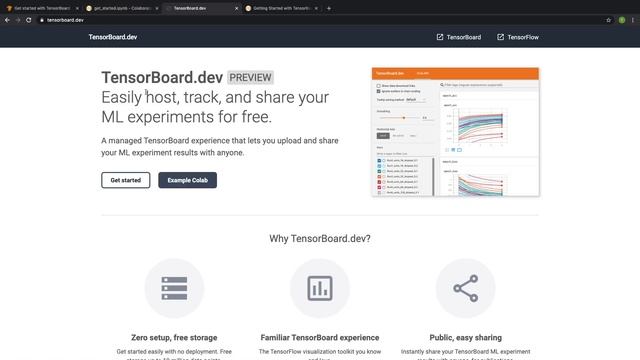The height and width of the screenshot is (360, 640).
Task: Go back with the browser back arrow
Action: [7, 20]
